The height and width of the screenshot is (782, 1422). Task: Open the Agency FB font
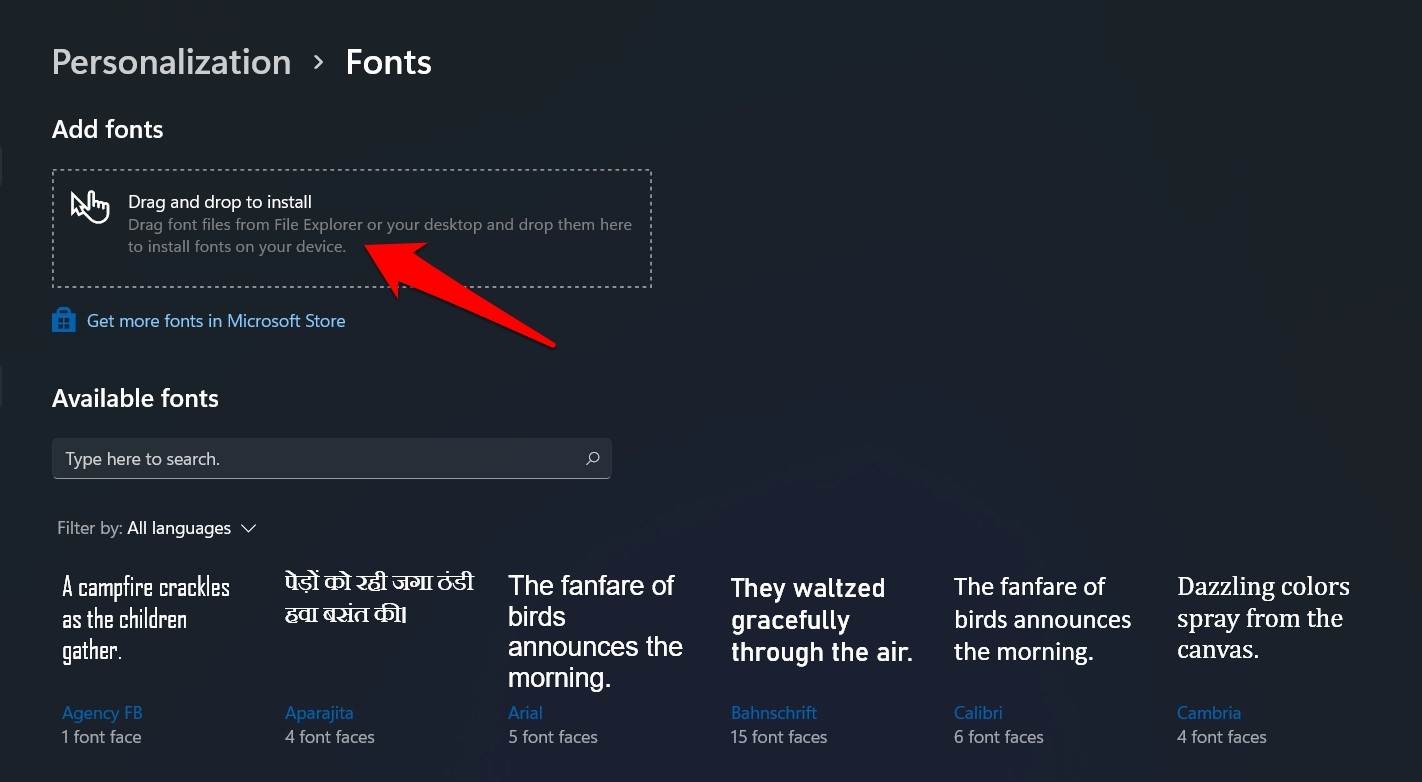(102, 713)
